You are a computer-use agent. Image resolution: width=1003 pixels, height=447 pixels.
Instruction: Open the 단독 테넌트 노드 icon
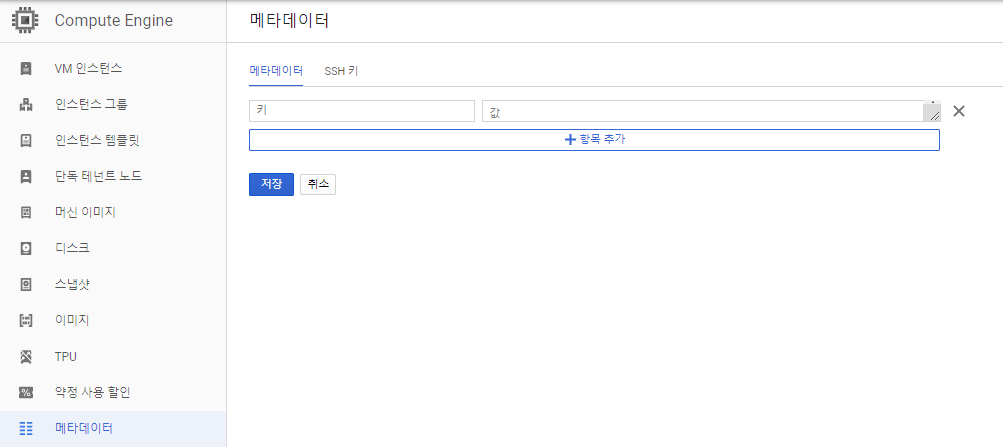[x=26, y=176]
